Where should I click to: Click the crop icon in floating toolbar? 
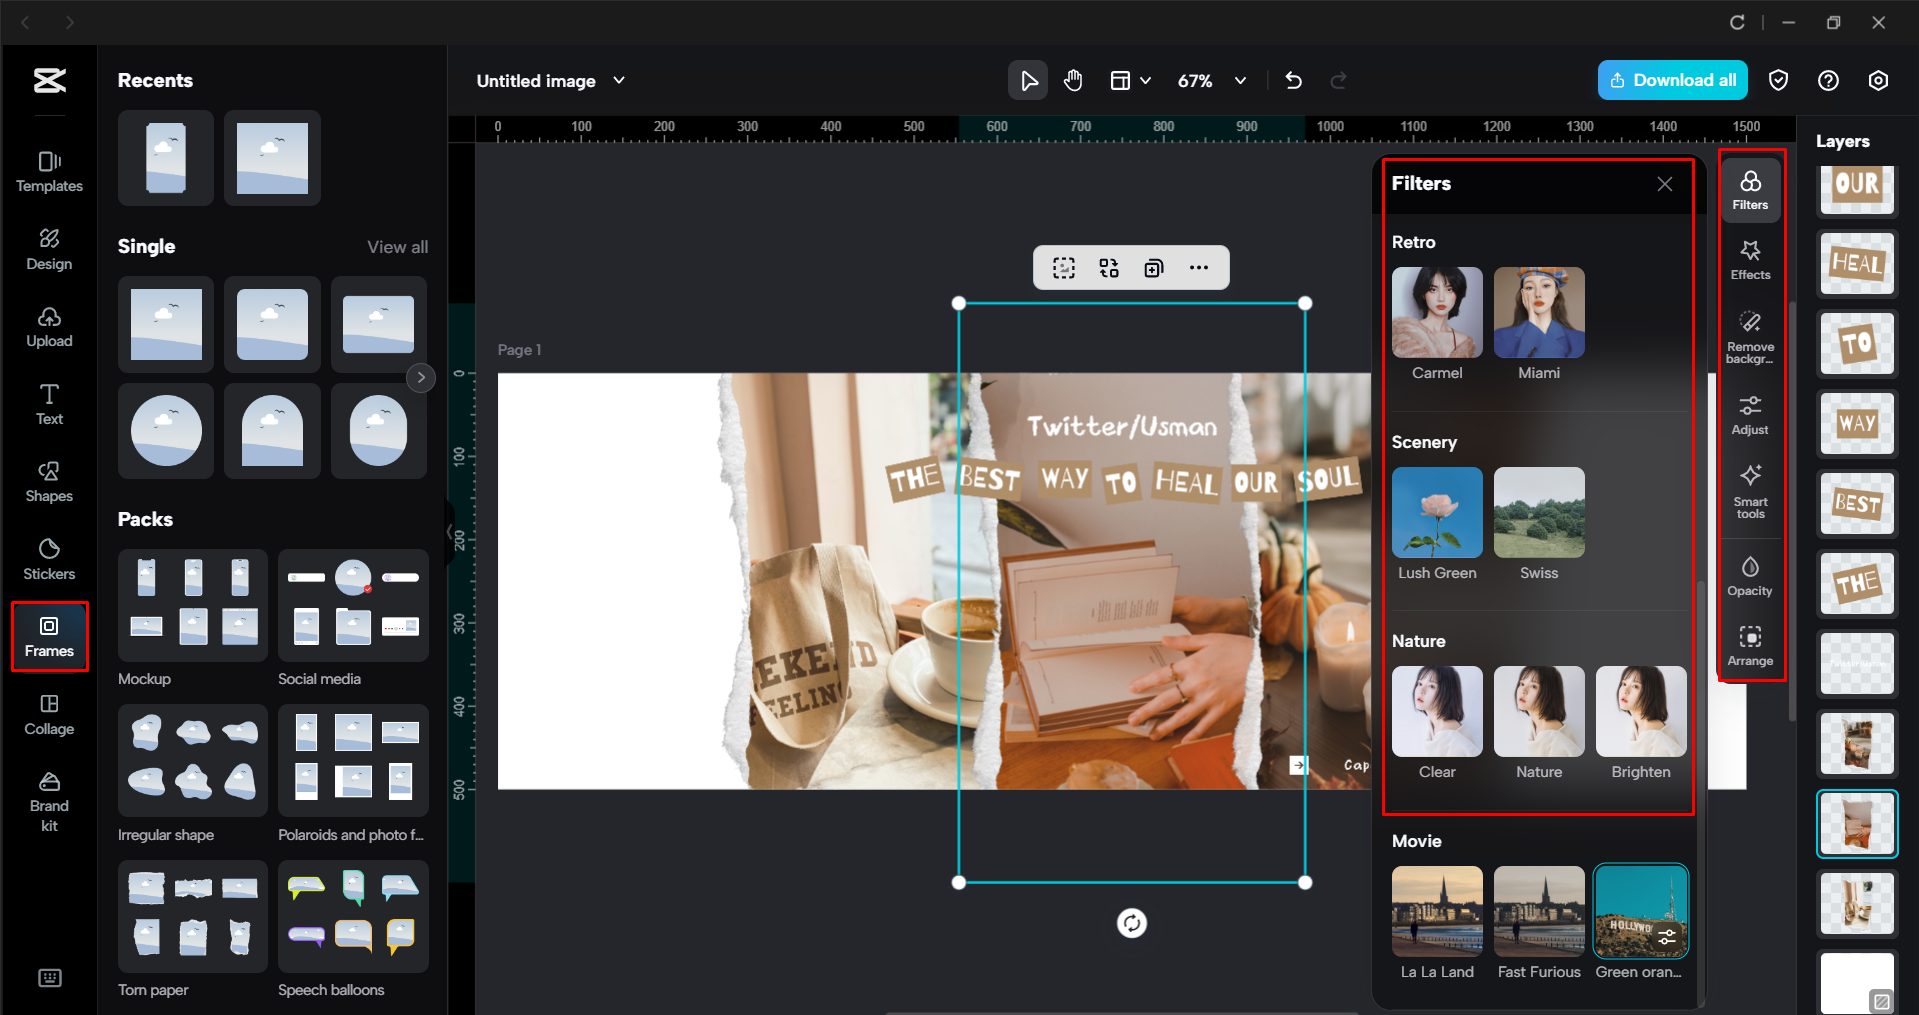pos(1064,268)
